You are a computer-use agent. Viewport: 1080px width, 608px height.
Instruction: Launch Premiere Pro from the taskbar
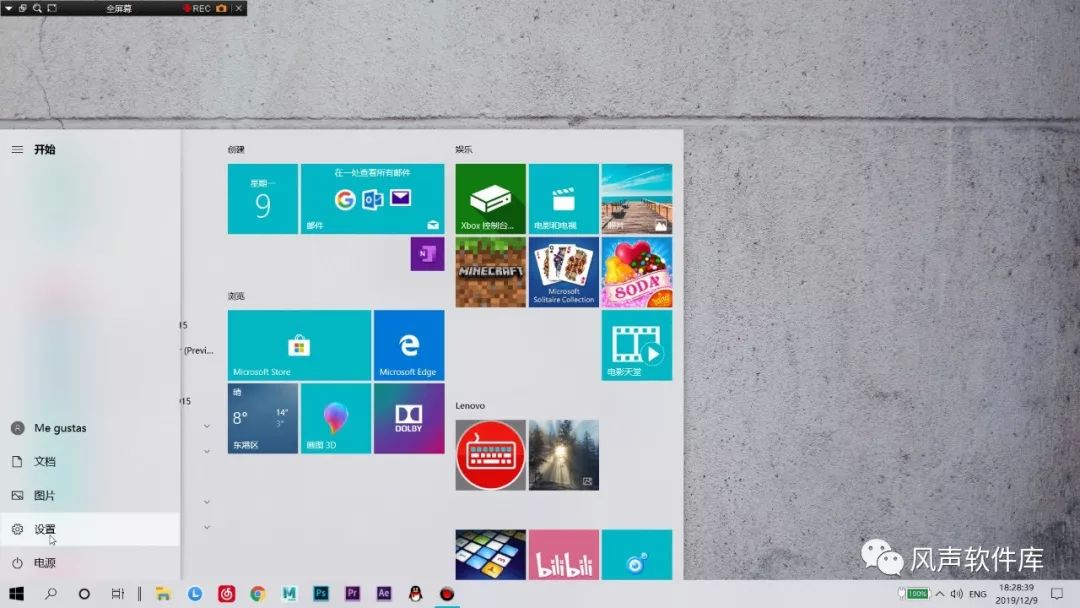352,595
